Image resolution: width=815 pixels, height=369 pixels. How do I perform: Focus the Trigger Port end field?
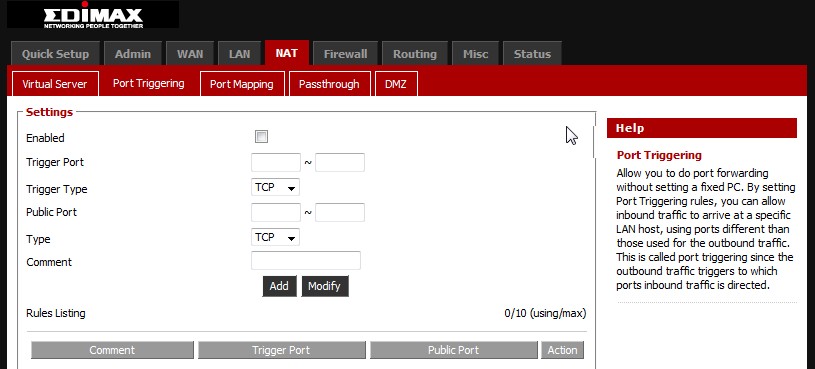(x=340, y=162)
